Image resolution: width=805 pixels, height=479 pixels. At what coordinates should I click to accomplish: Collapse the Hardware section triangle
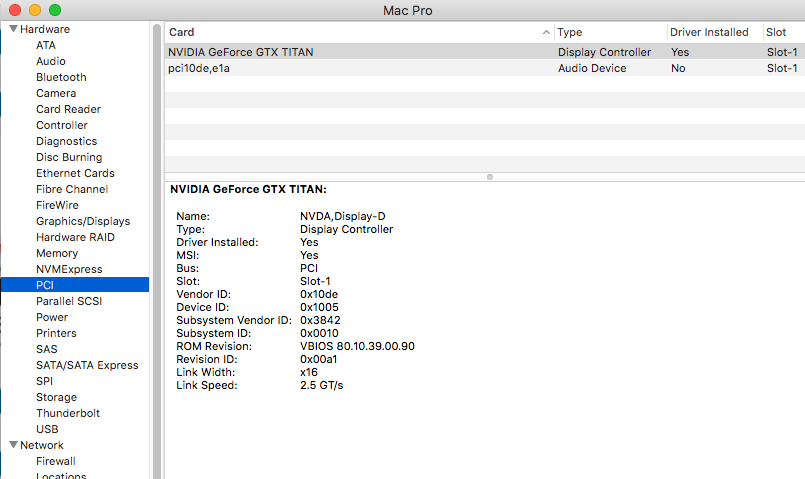(13, 29)
